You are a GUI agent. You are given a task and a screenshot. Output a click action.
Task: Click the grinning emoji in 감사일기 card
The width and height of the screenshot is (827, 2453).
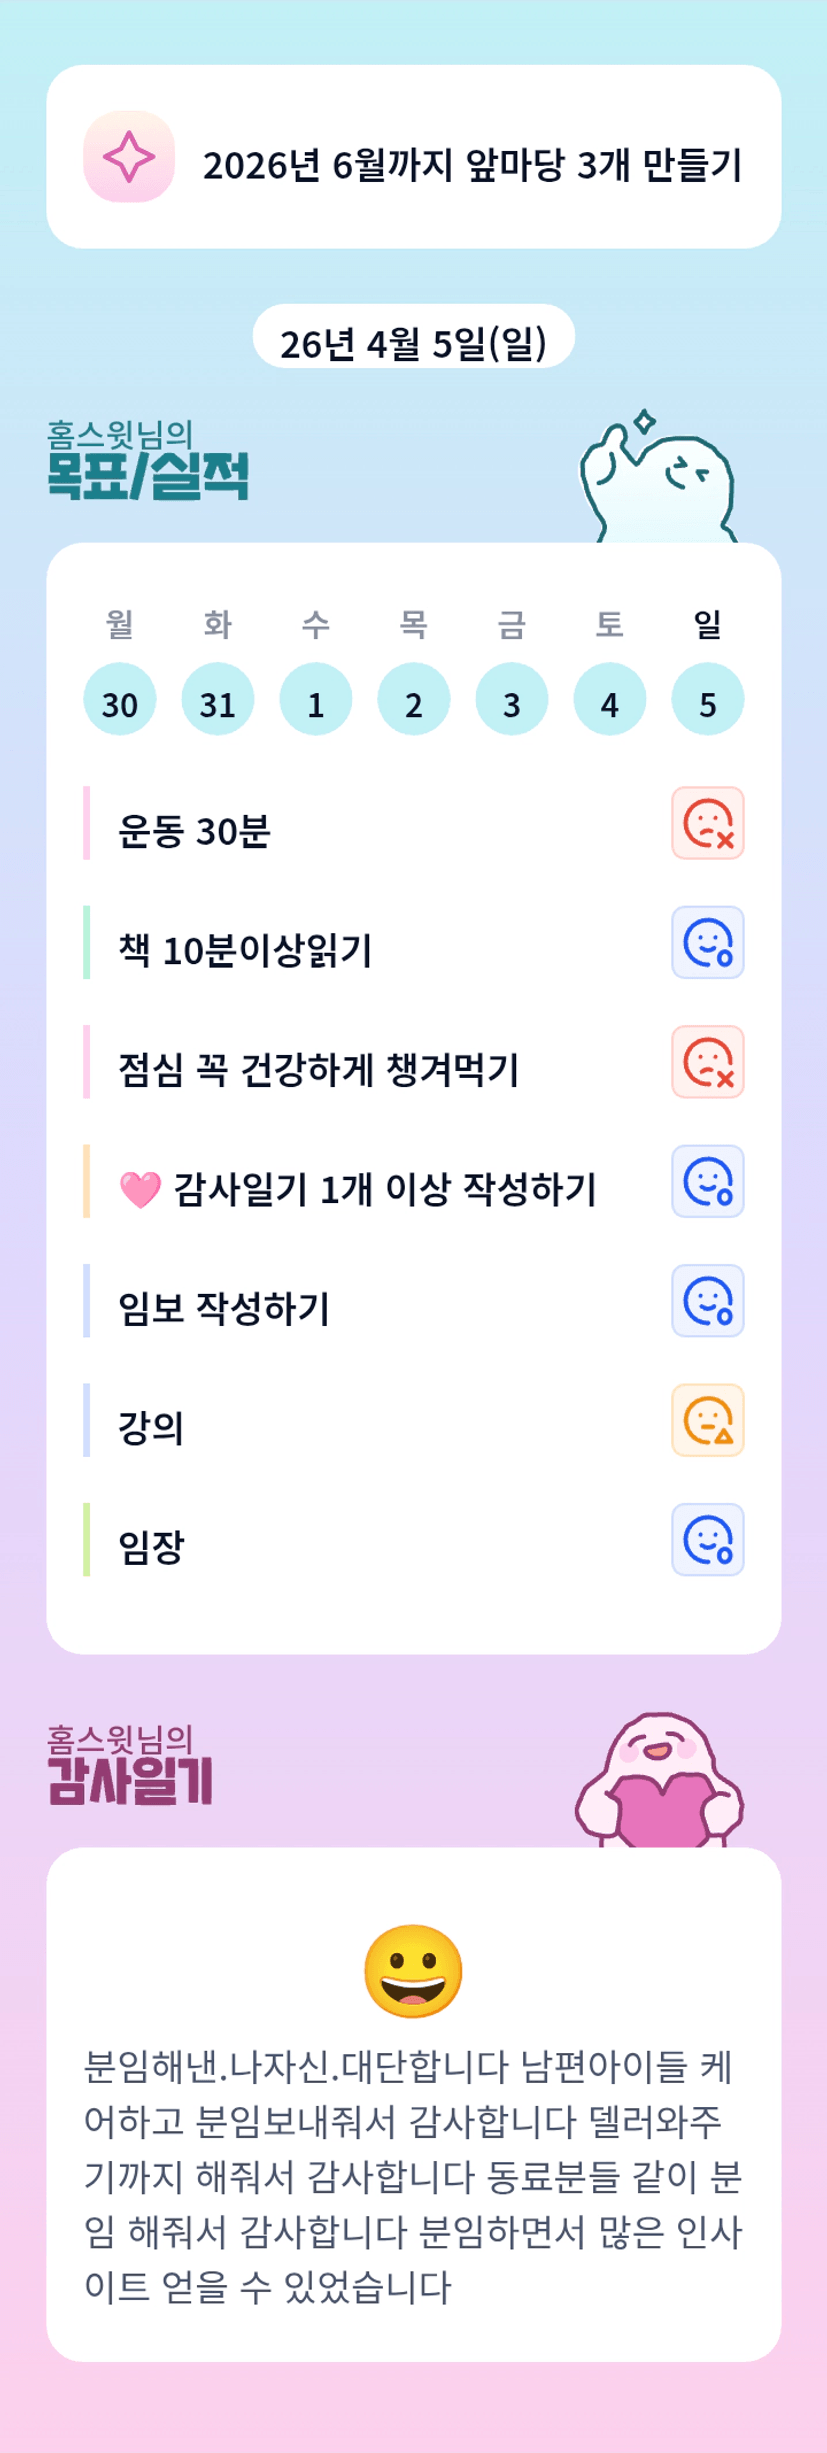[413, 1971]
